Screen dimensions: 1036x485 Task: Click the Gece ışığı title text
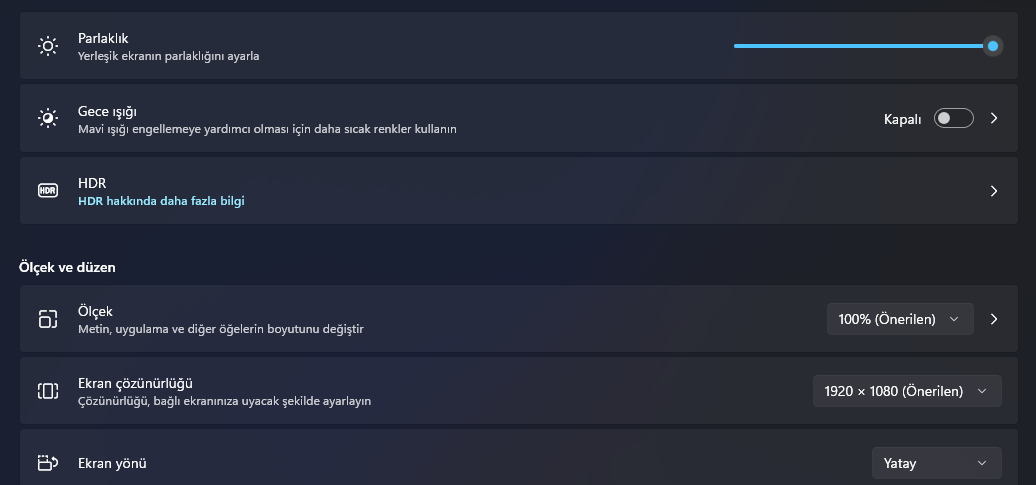point(106,111)
